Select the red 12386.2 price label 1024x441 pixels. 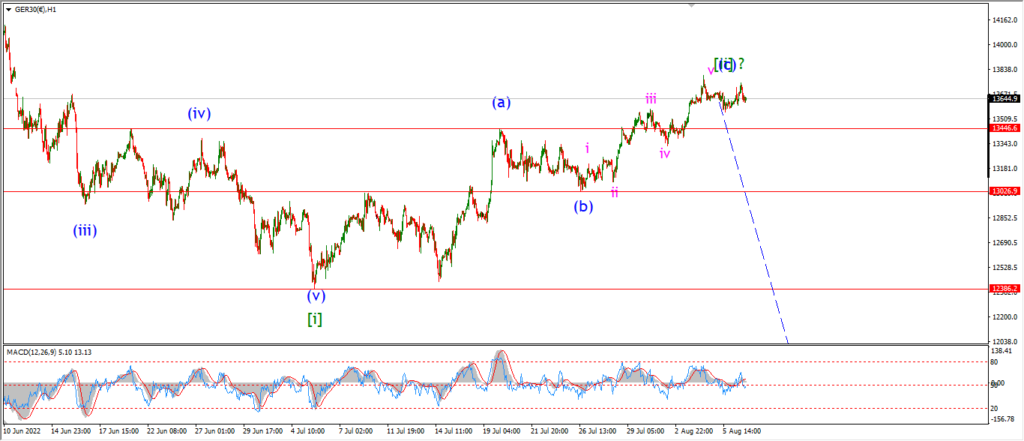click(1004, 288)
